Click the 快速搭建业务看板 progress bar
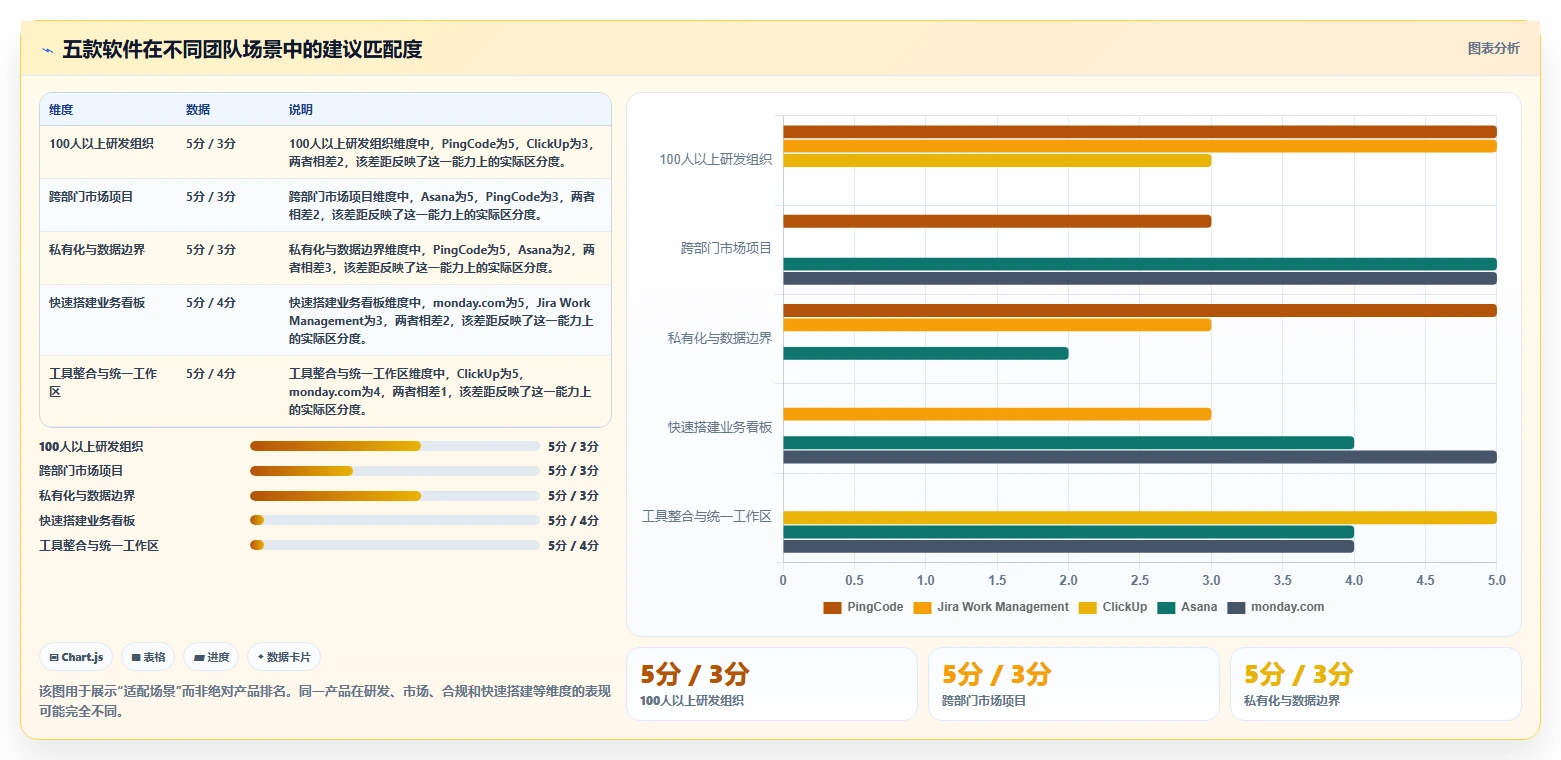Screen dimensions: 1561x760 click(x=394, y=520)
